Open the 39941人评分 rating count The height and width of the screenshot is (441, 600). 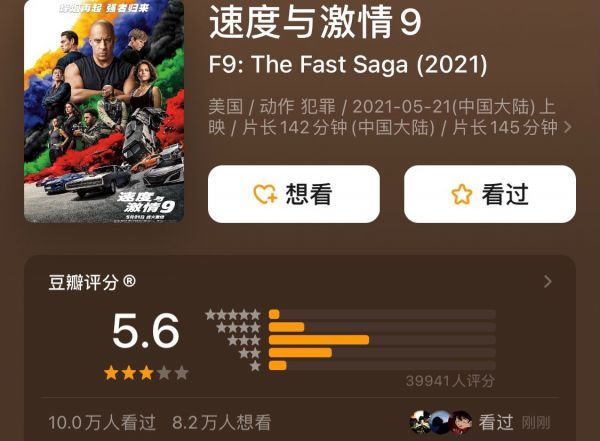pos(450,381)
